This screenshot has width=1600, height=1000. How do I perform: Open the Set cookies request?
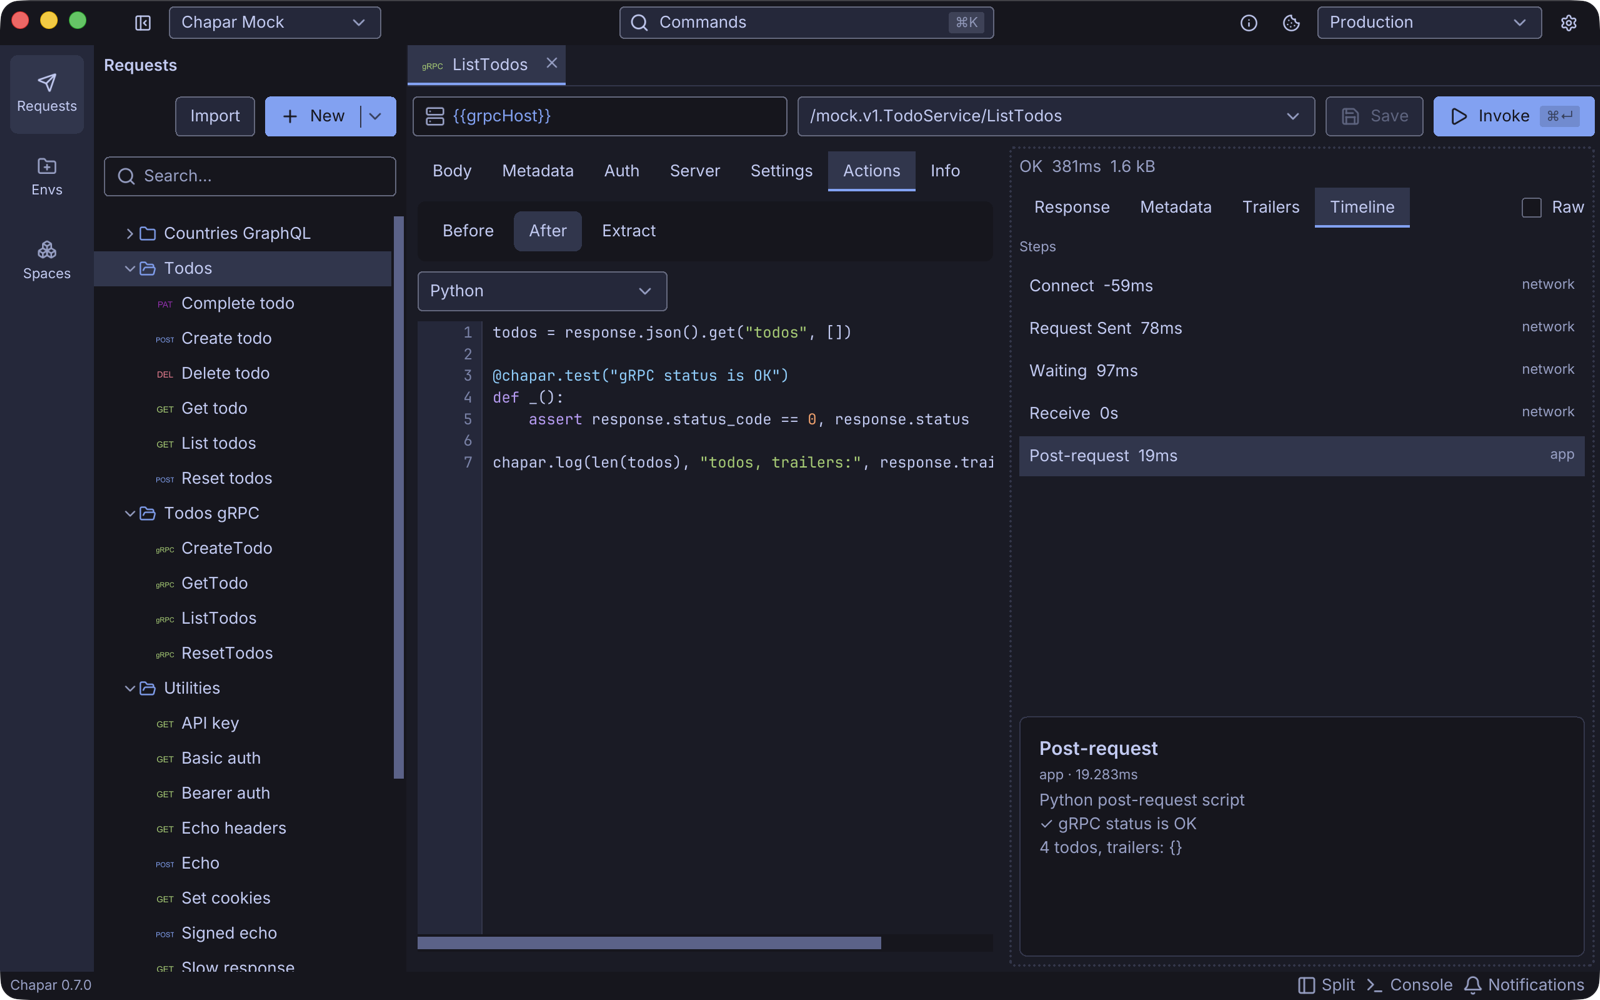click(x=243, y=898)
